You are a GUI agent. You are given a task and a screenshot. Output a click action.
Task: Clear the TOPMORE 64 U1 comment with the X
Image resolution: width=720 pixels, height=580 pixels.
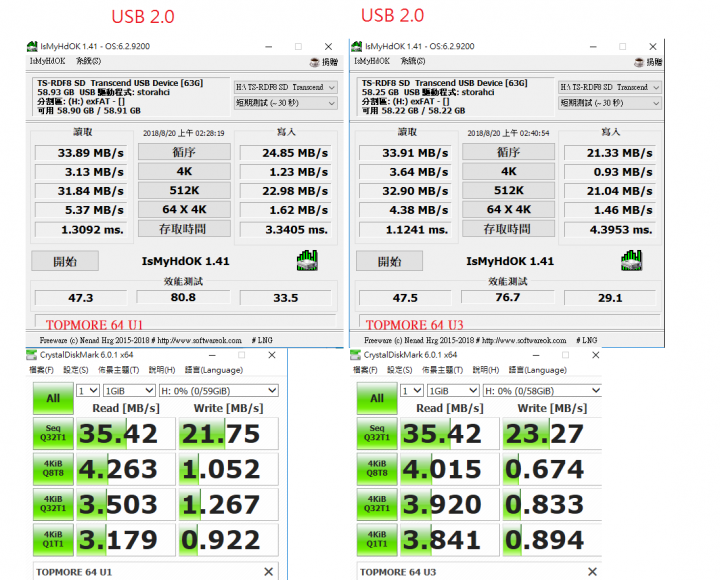tap(269, 572)
